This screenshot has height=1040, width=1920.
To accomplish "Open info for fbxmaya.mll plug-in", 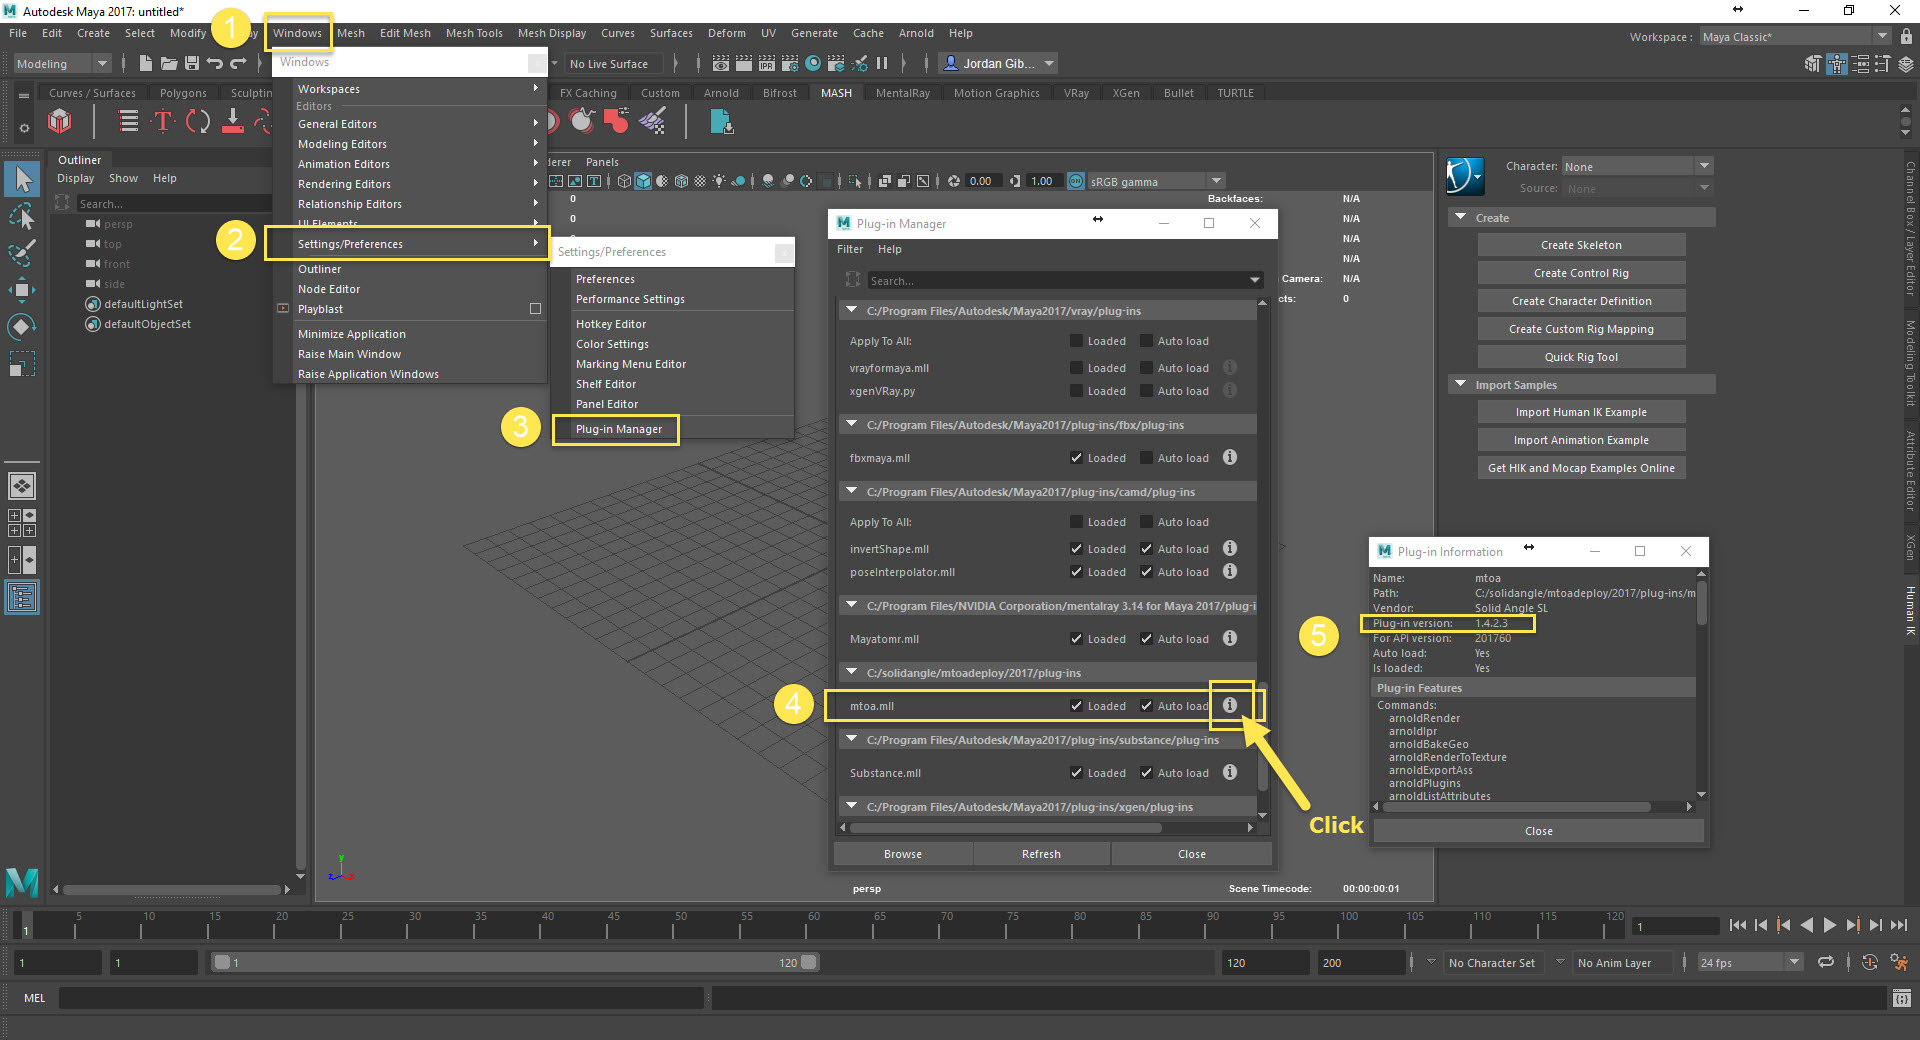I will [1230, 457].
